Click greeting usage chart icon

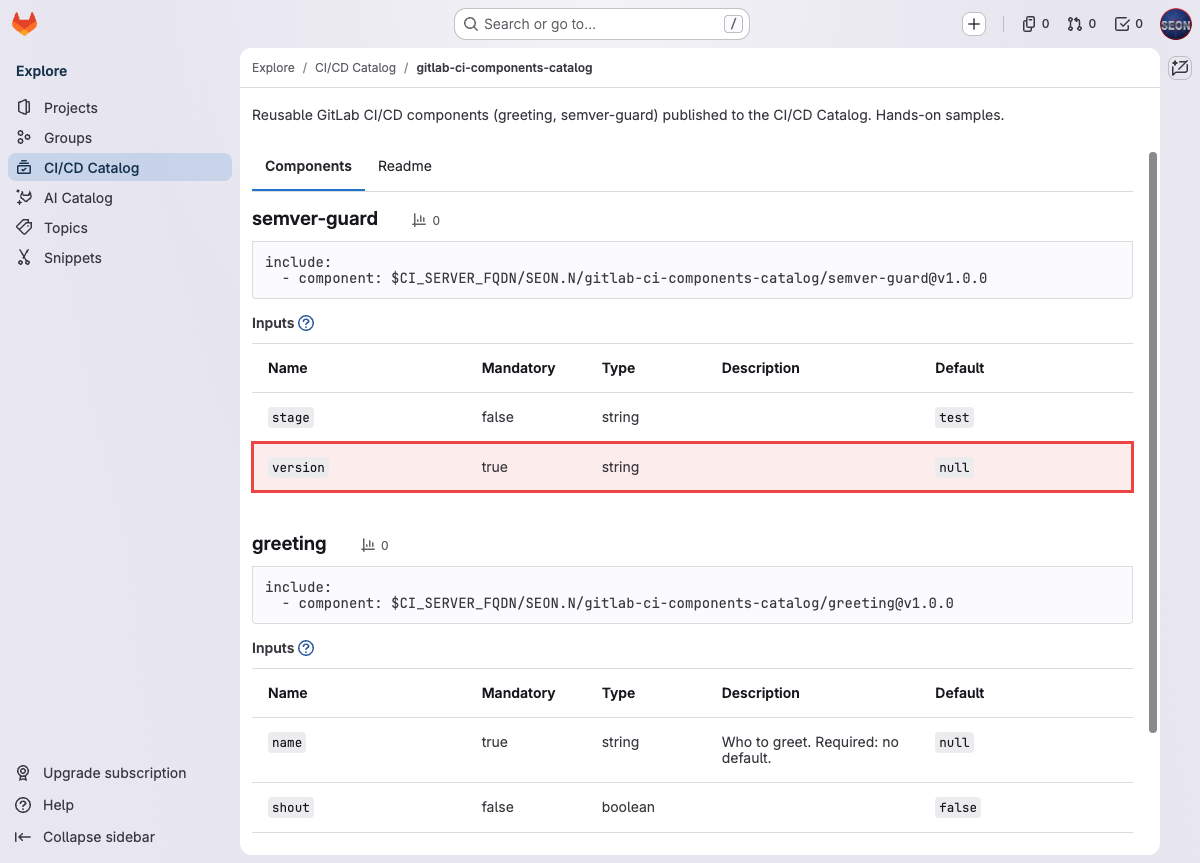pos(368,545)
